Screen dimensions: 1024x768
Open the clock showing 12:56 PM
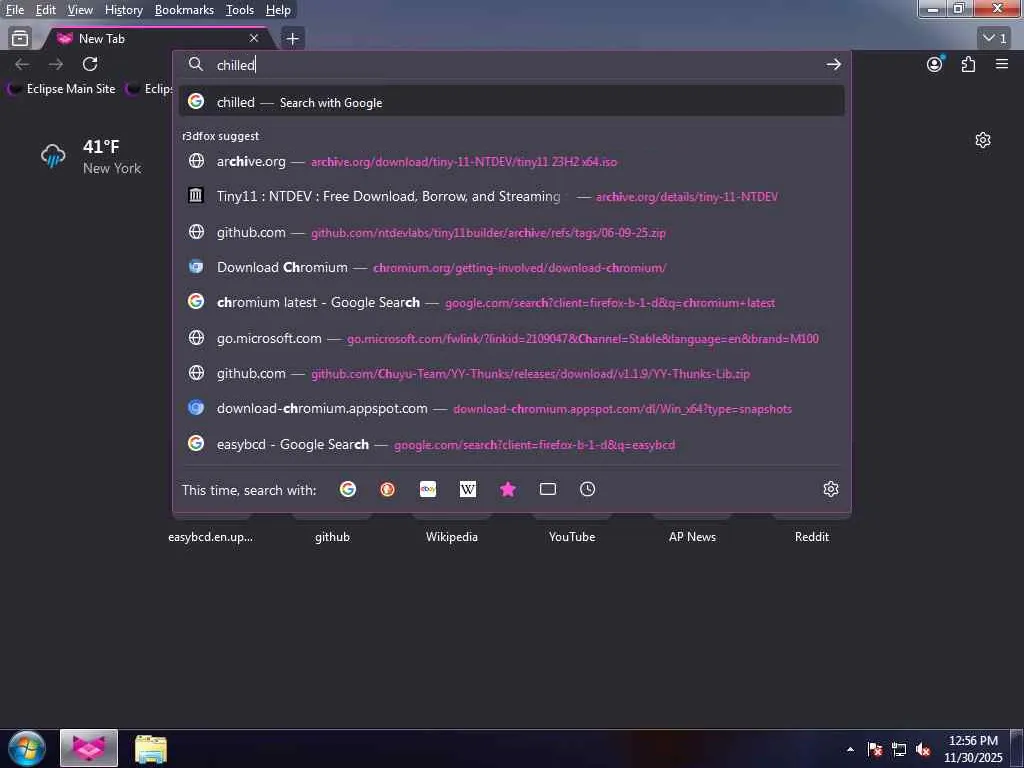point(973,749)
